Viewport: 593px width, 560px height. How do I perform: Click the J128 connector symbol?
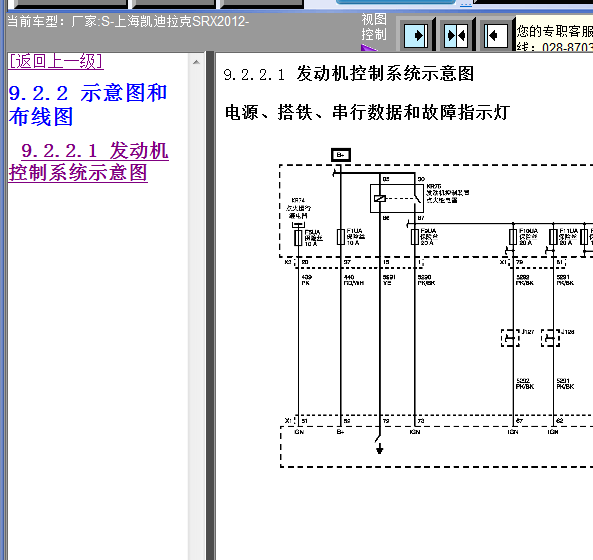(550, 338)
